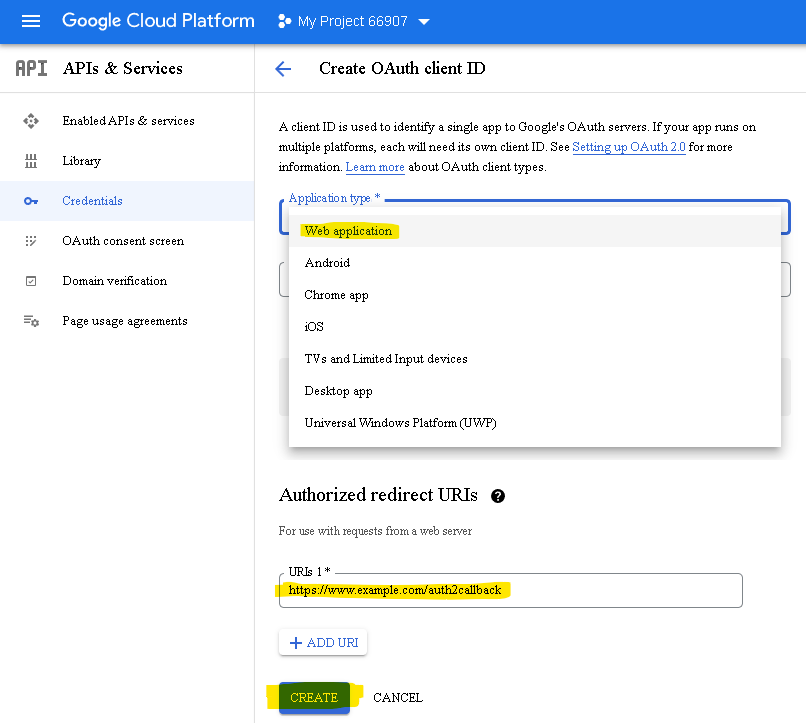The height and width of the screenshot is (723, 806).
Task: Click the Domain verification checkbox icon
Action: coord(31,281)
